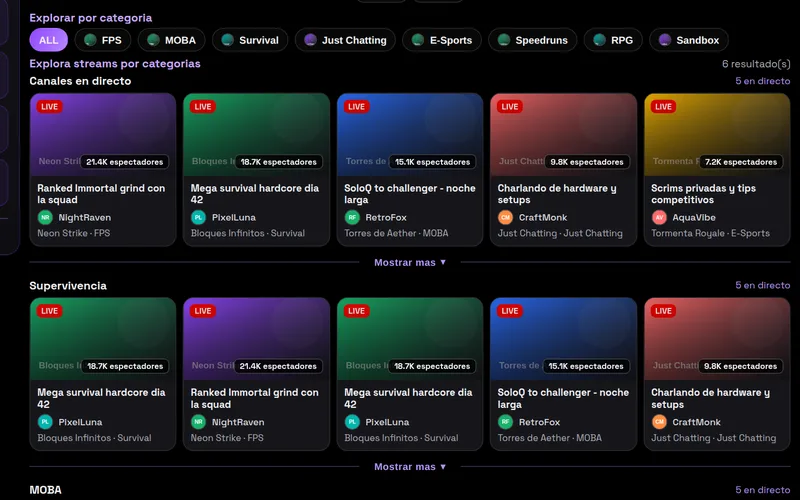Click the purple icon on Sandbox chip
The height and width of the screenshot is (500, 800).
click(665, 40)
